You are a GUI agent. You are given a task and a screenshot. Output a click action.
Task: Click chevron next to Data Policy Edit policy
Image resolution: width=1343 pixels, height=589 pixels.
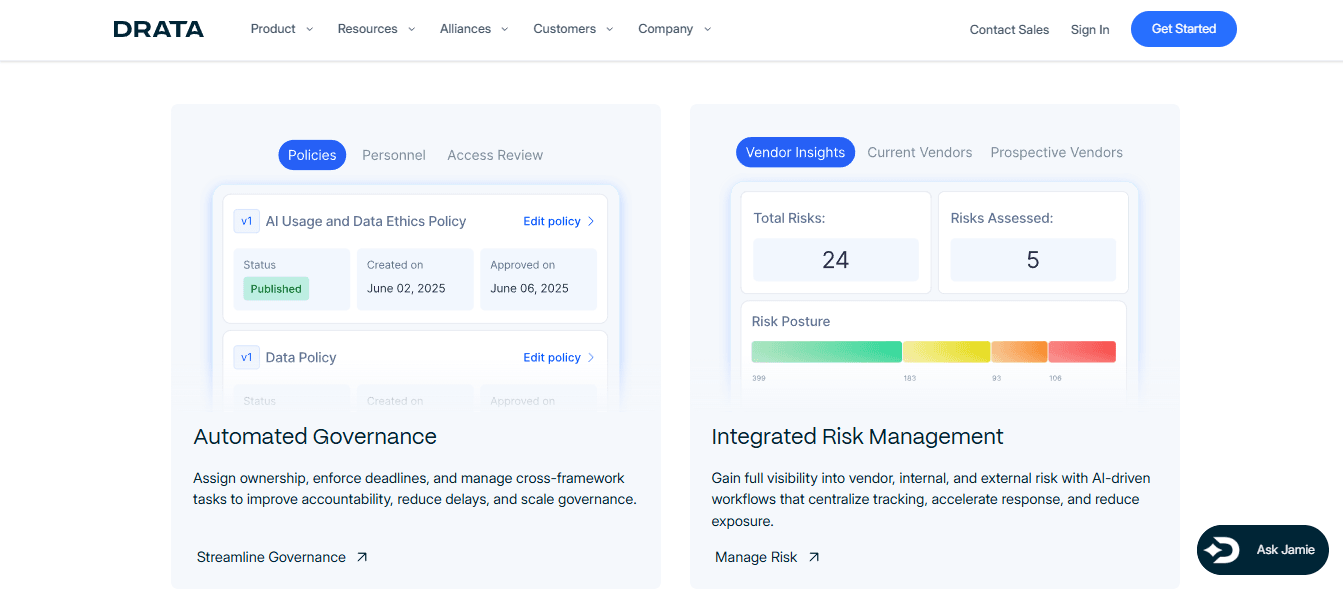click(x=591, y=357)
